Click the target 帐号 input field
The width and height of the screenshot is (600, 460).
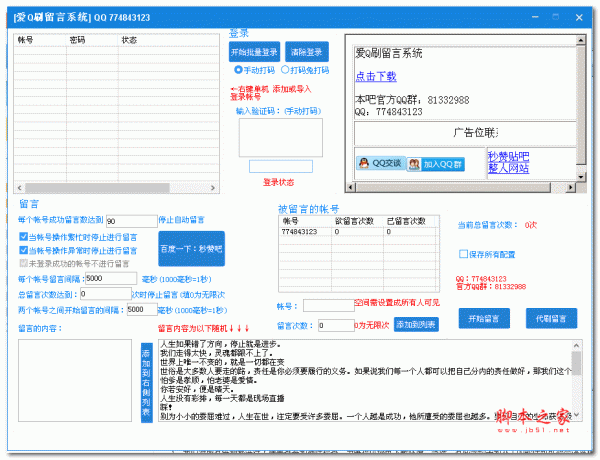click(x=329, y=305)
